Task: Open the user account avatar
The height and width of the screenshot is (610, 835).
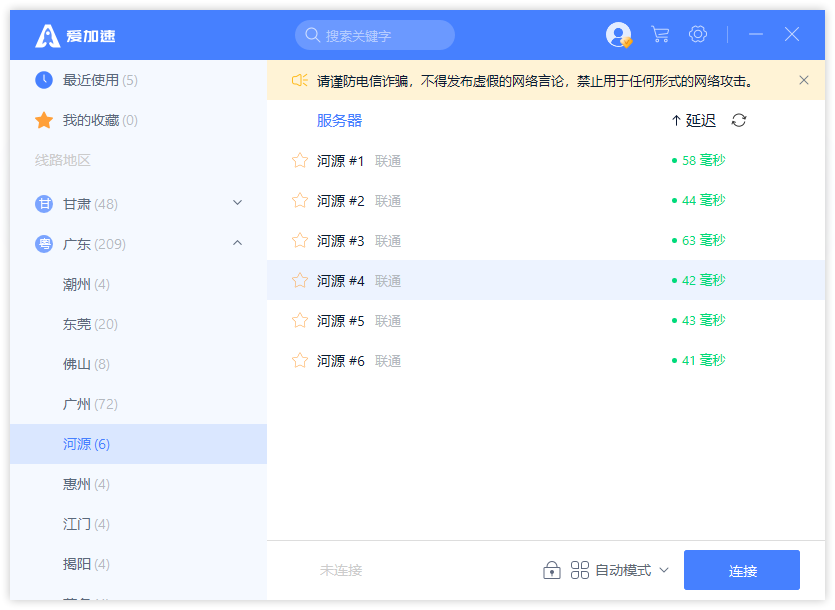Action: (619, 35)
